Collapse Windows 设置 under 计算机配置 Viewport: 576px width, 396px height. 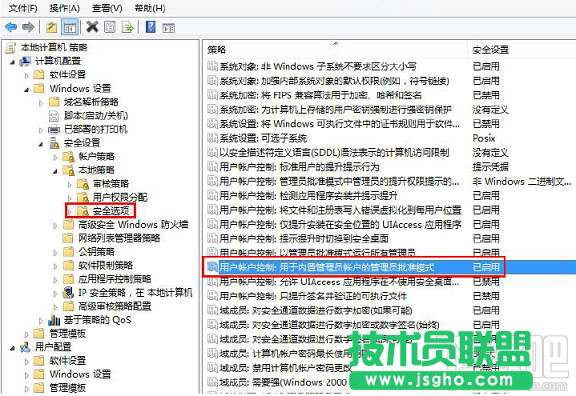coord(26,89)
